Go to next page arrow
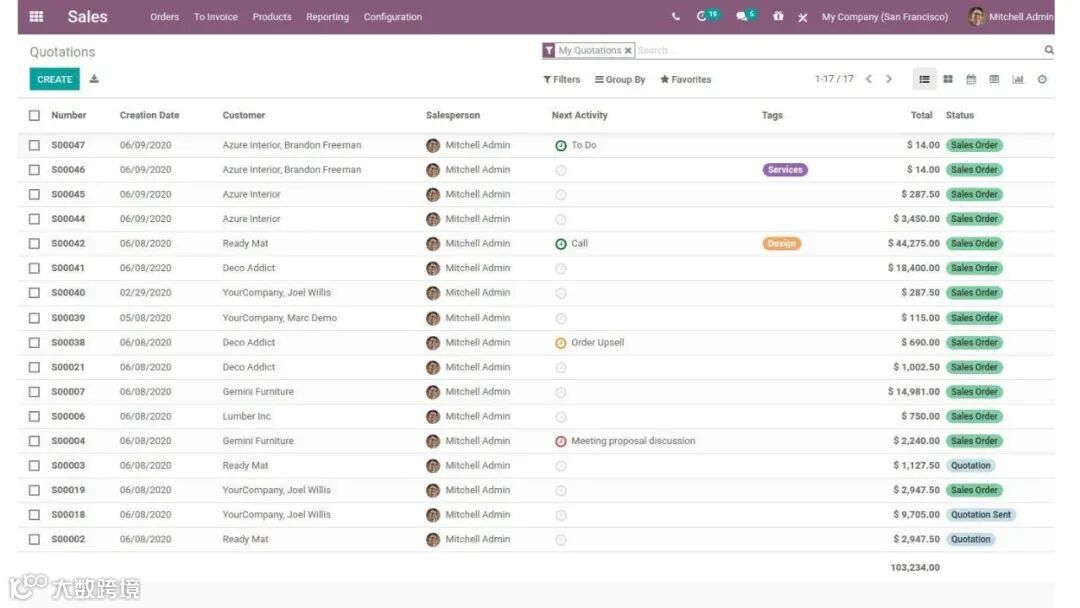The height and width of the screenshot is (608, 1080). [x=889, y=79]
